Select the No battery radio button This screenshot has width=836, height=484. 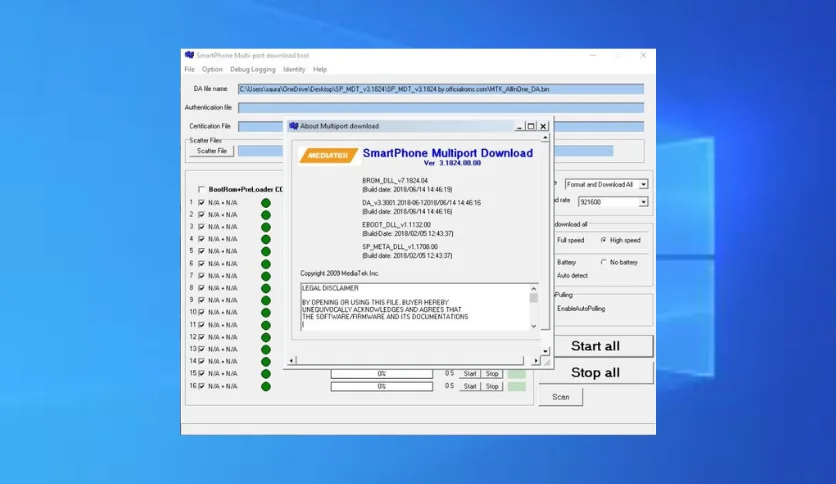click(604, 262)
